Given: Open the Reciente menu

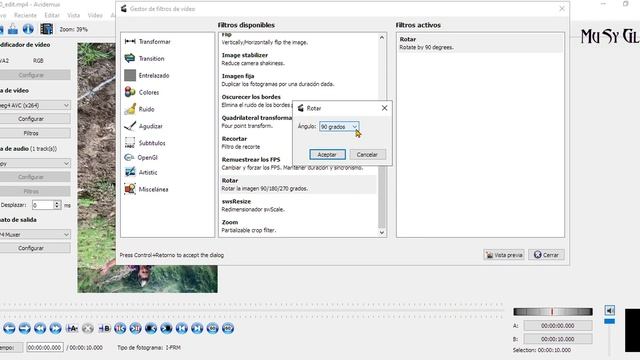Looking at the screenshot, I should [25, 15].
